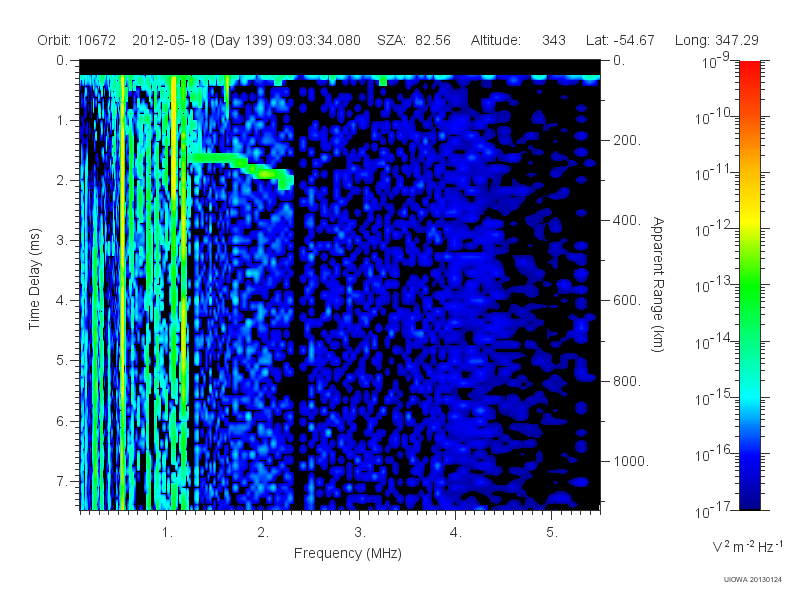Select the date '2012-05-18 (Day 139)' text
800x600 pixels.
pos(203,40)
